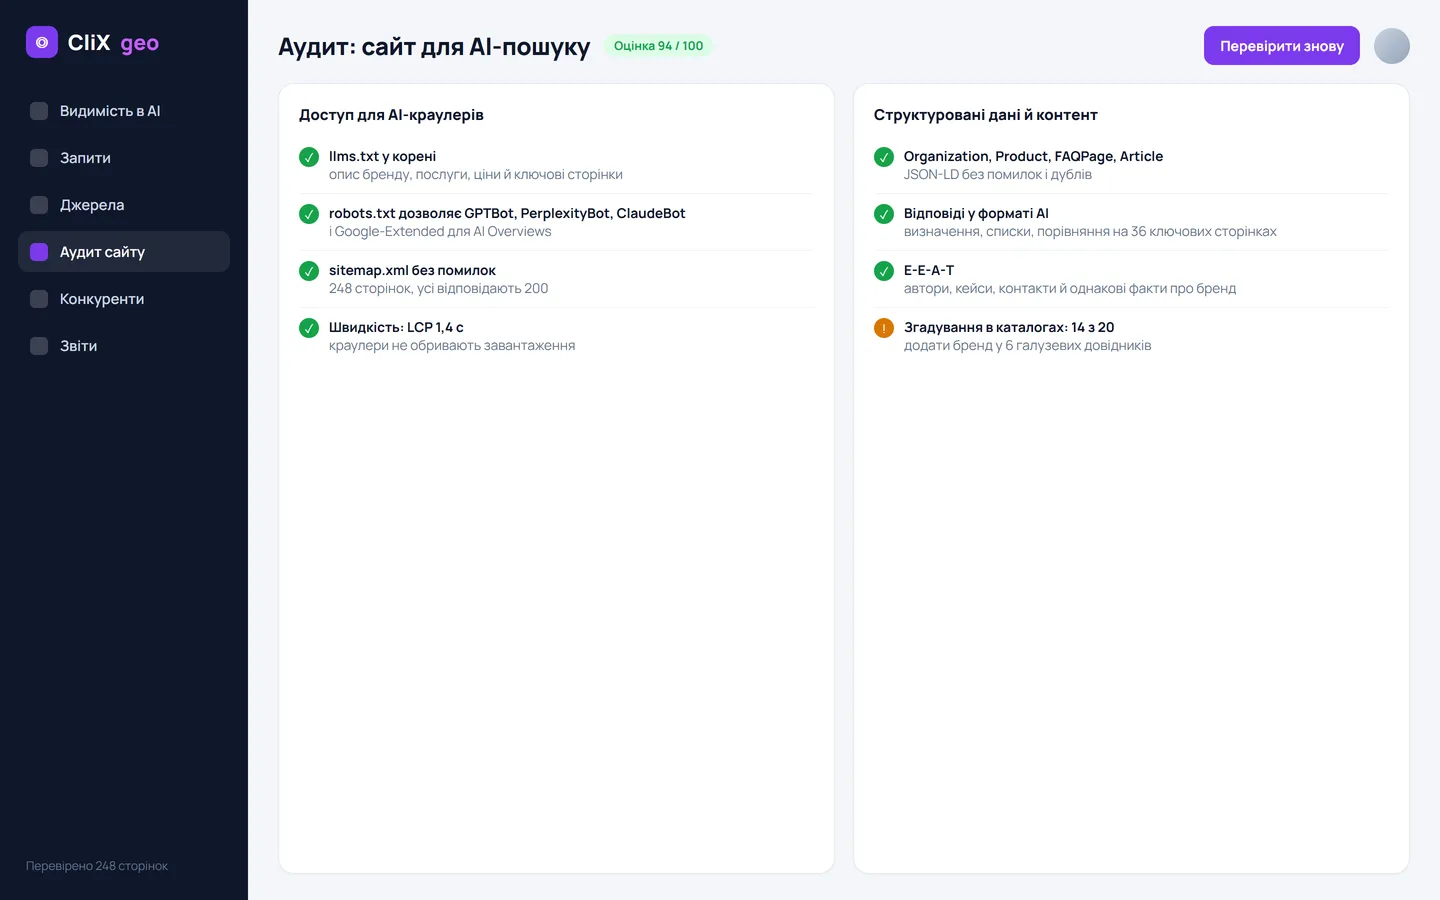Click the E-E-A-T title

(x=929, y=270)
